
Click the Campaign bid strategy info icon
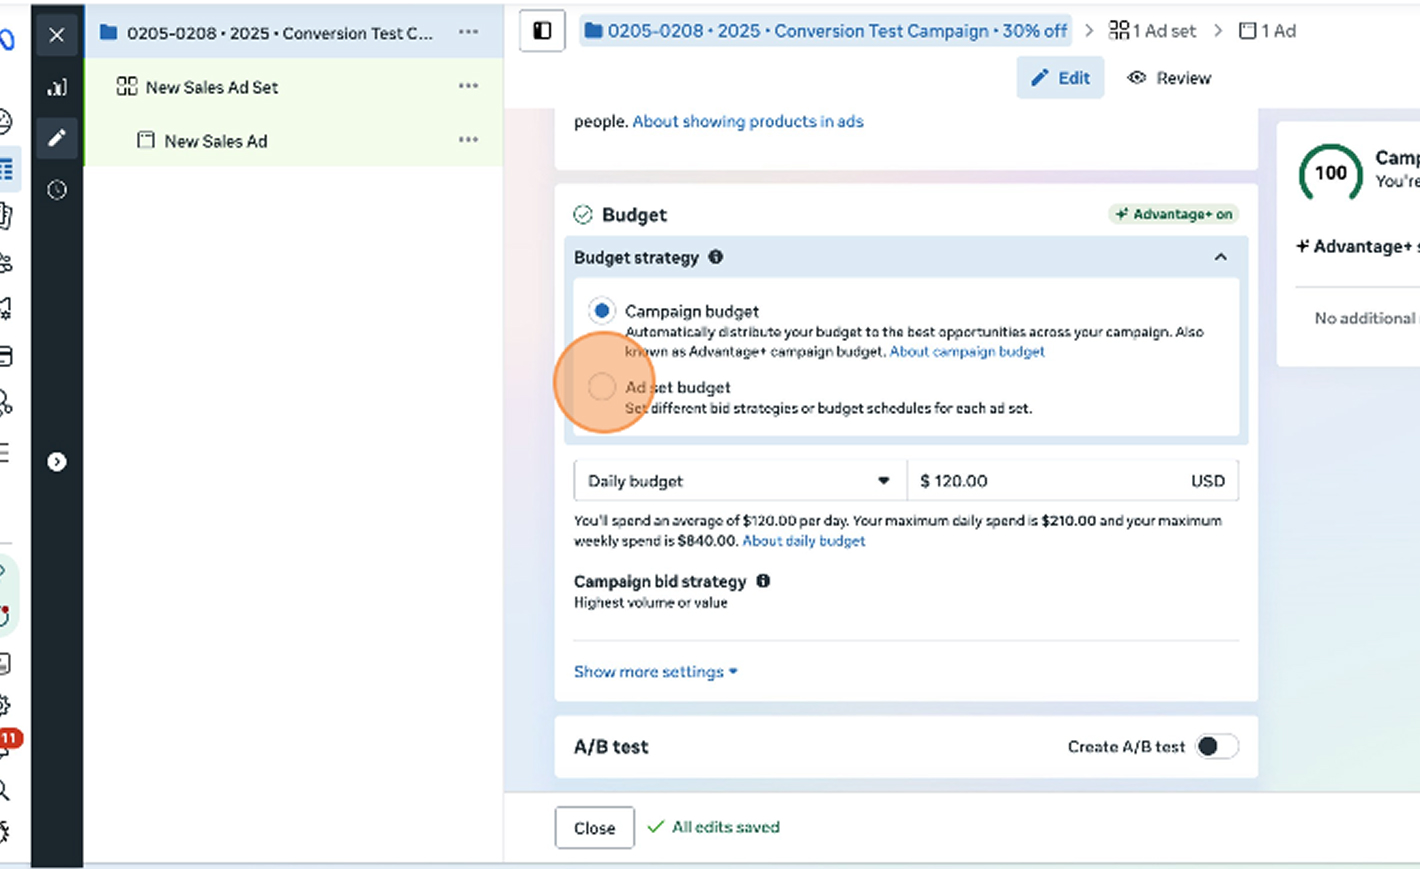point(763,581)
